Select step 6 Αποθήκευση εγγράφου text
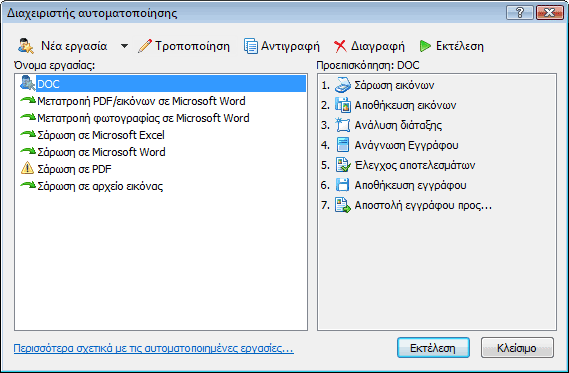 410,185
